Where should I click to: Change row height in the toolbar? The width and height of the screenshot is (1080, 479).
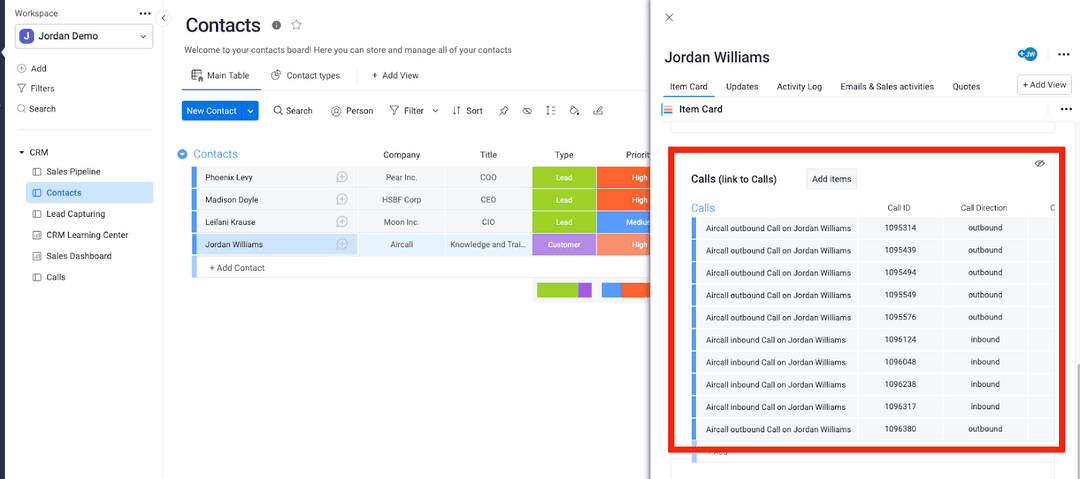click(x=550, y=111)
